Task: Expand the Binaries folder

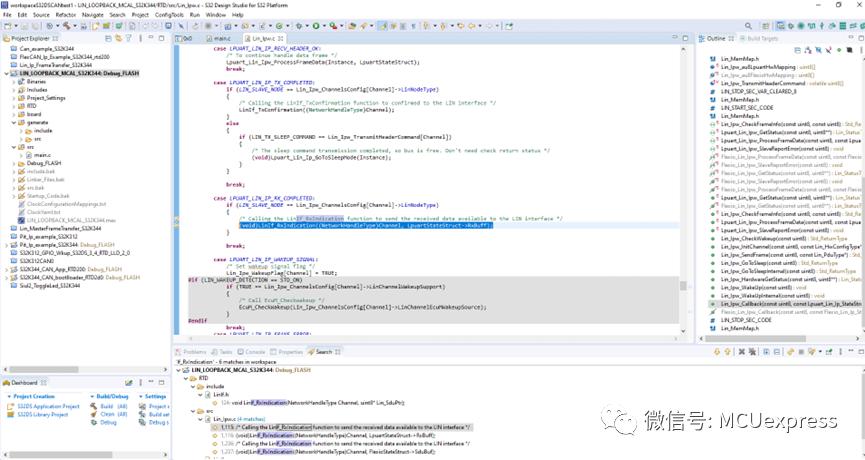Action: point(14,82)
